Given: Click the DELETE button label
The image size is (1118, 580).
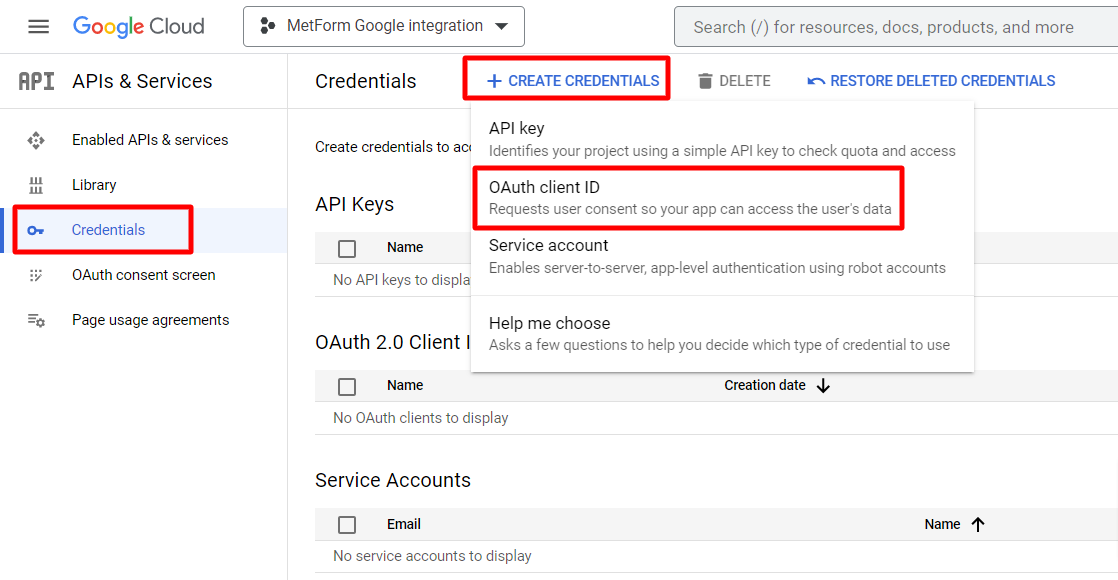Looking at the screenshot, I should [x=744, y=81].
